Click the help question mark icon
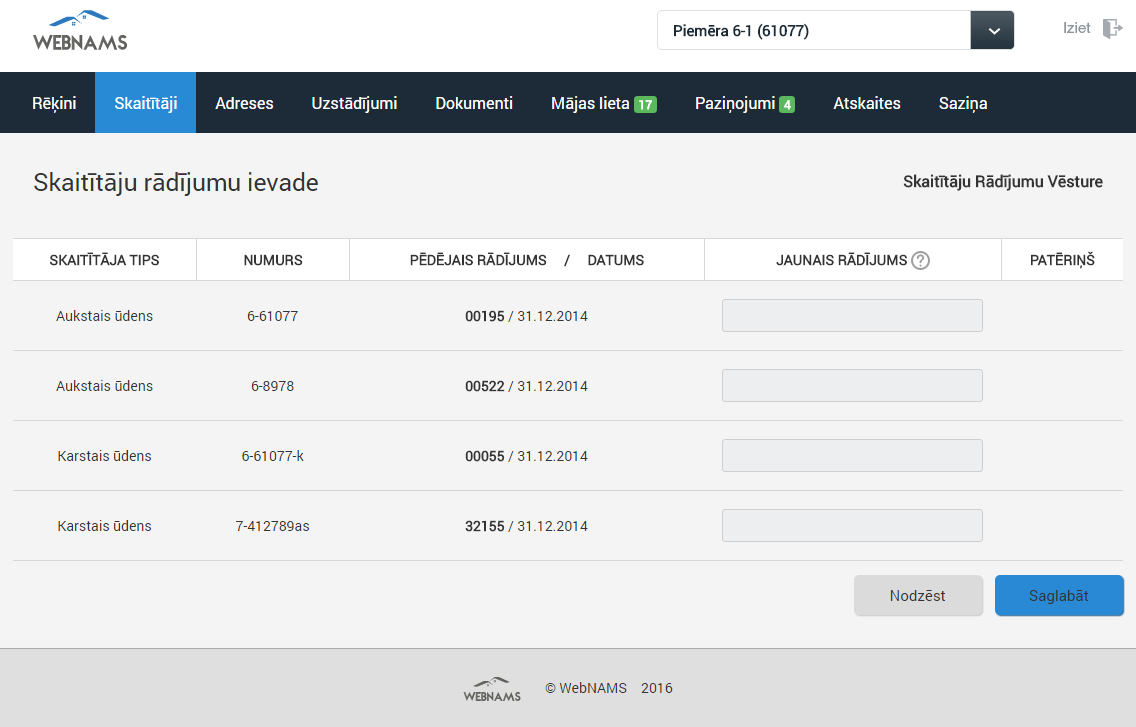Image resolution: width=1136 pixels, height=727 pixels. pos(921,260)
